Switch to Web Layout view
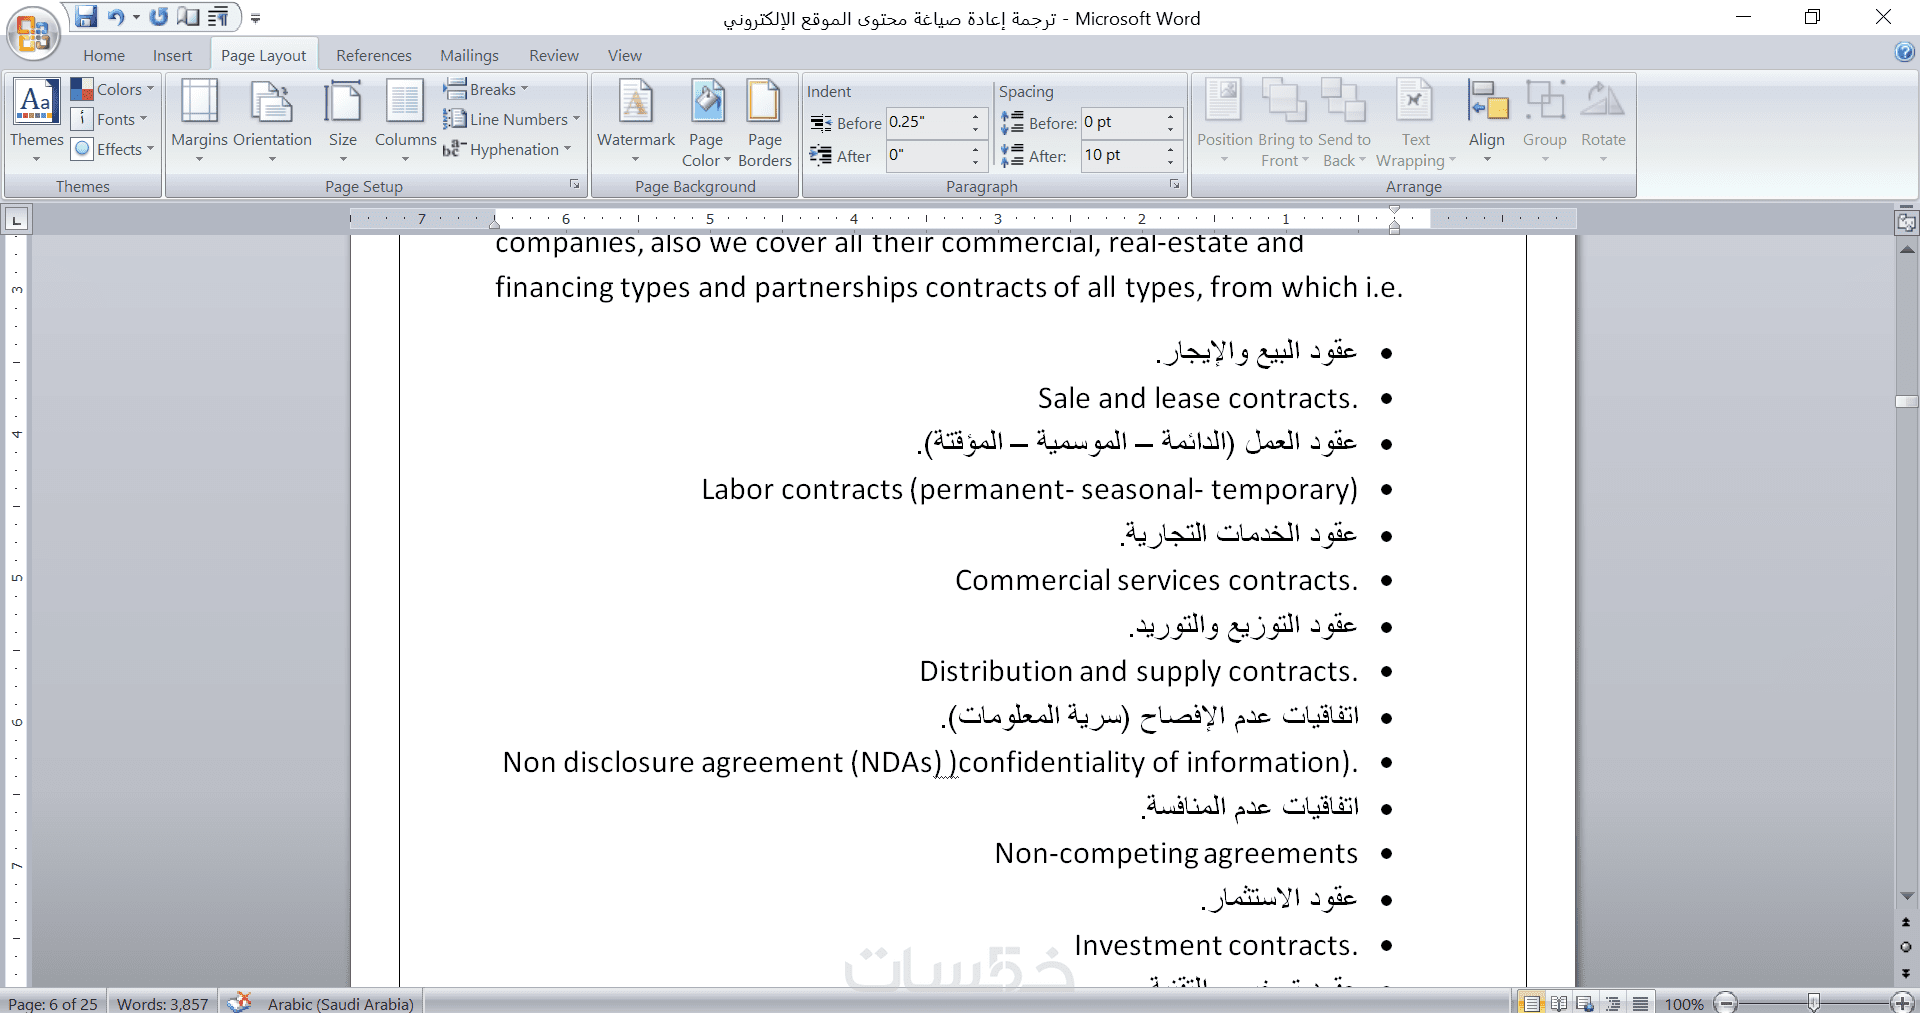 click(x=1585, y=1003)
